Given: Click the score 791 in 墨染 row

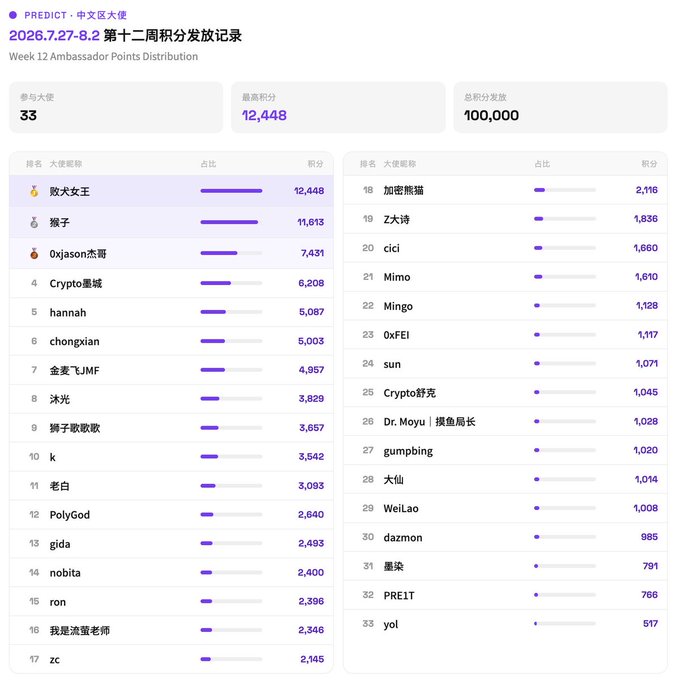Looking at the screenshot, I should pyautogui.click(x=650, y=566).
